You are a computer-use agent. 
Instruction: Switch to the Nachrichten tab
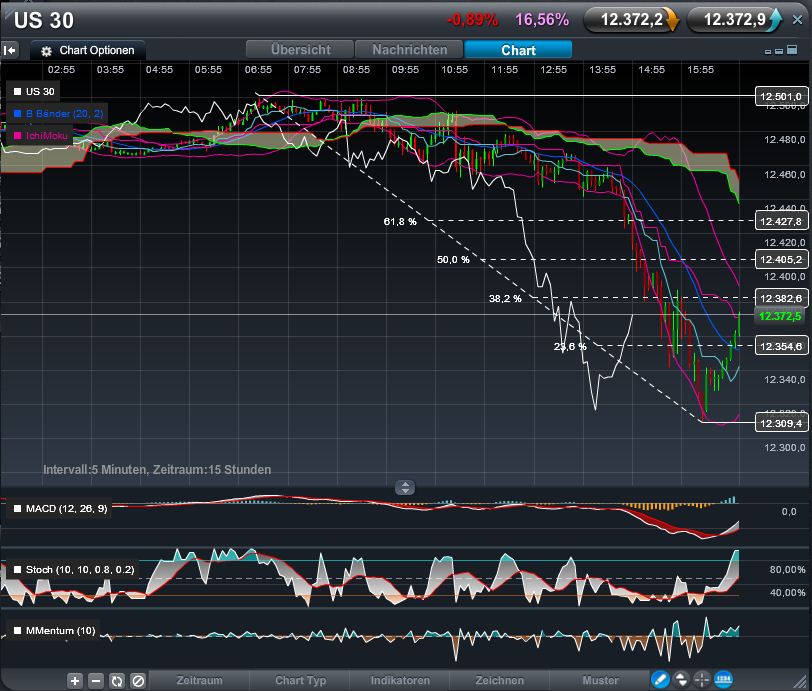click(x=409, y=50)
